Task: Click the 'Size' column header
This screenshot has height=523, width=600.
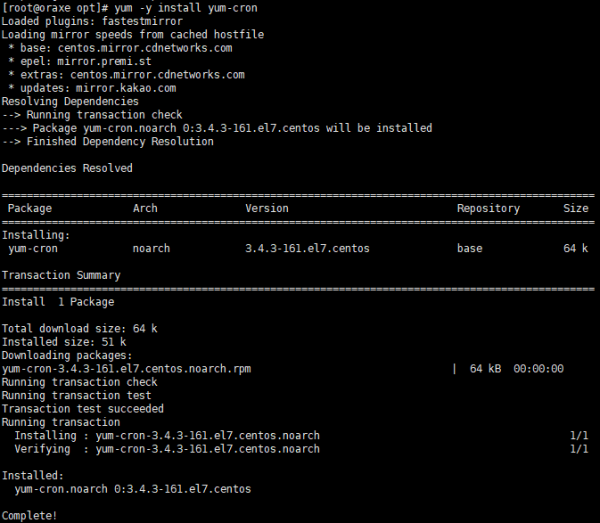Action: [x=576, y=208]
